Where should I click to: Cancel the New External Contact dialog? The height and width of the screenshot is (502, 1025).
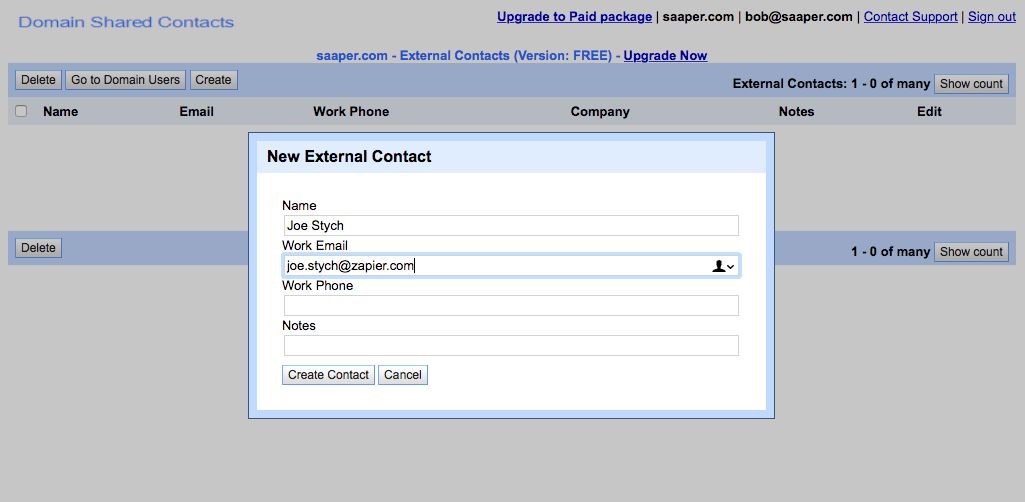tap(403, 375)
